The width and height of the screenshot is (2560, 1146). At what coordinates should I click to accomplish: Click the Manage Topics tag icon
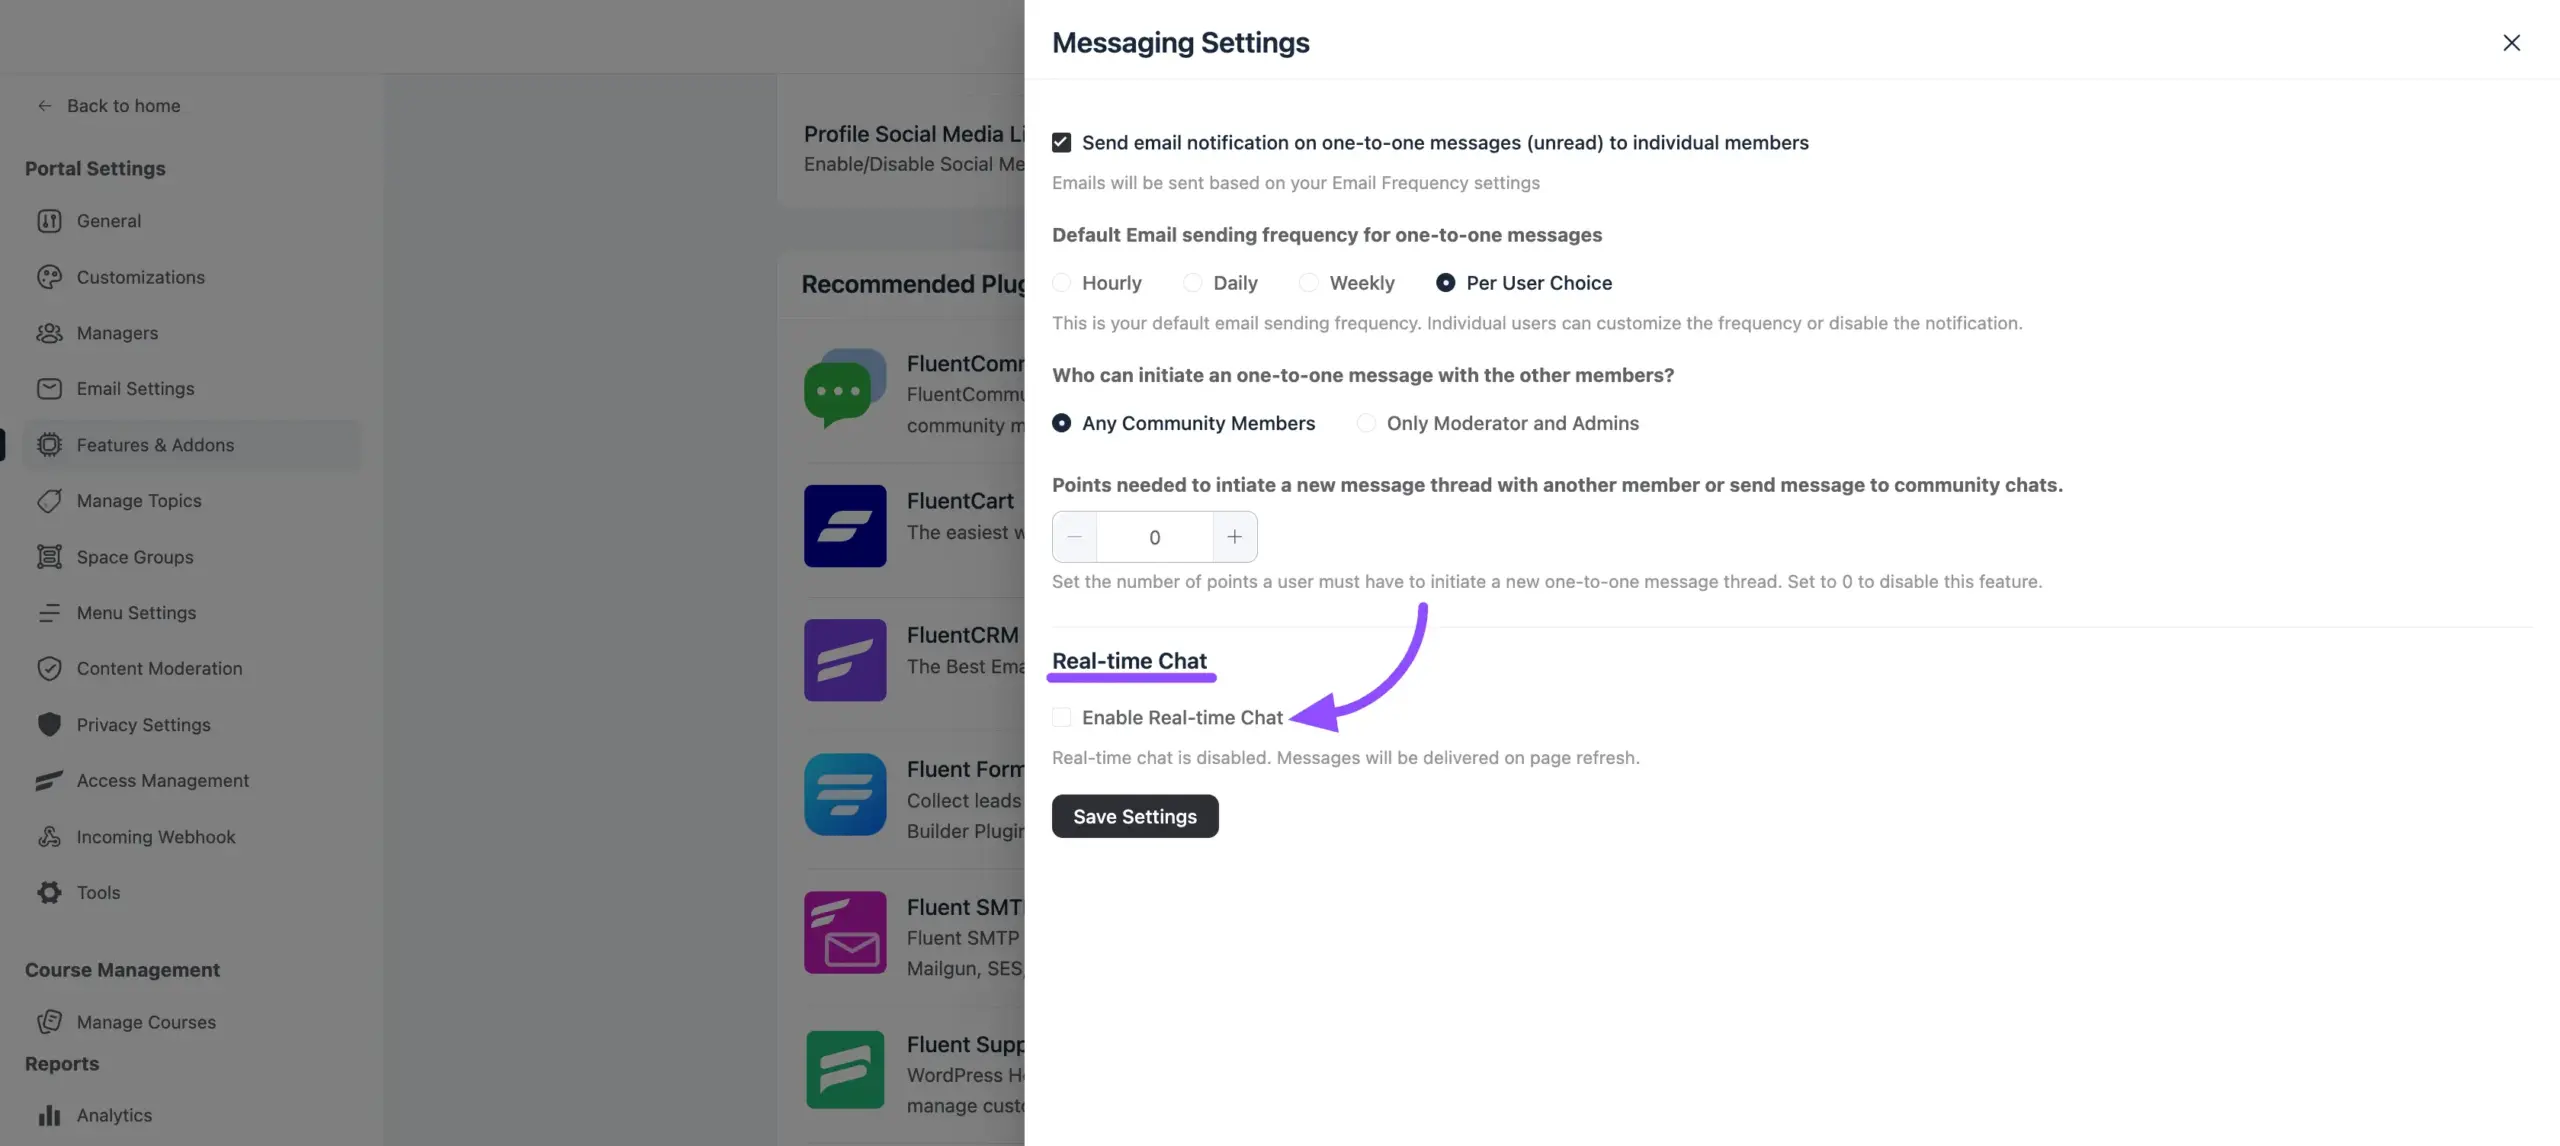click(49, 501)
